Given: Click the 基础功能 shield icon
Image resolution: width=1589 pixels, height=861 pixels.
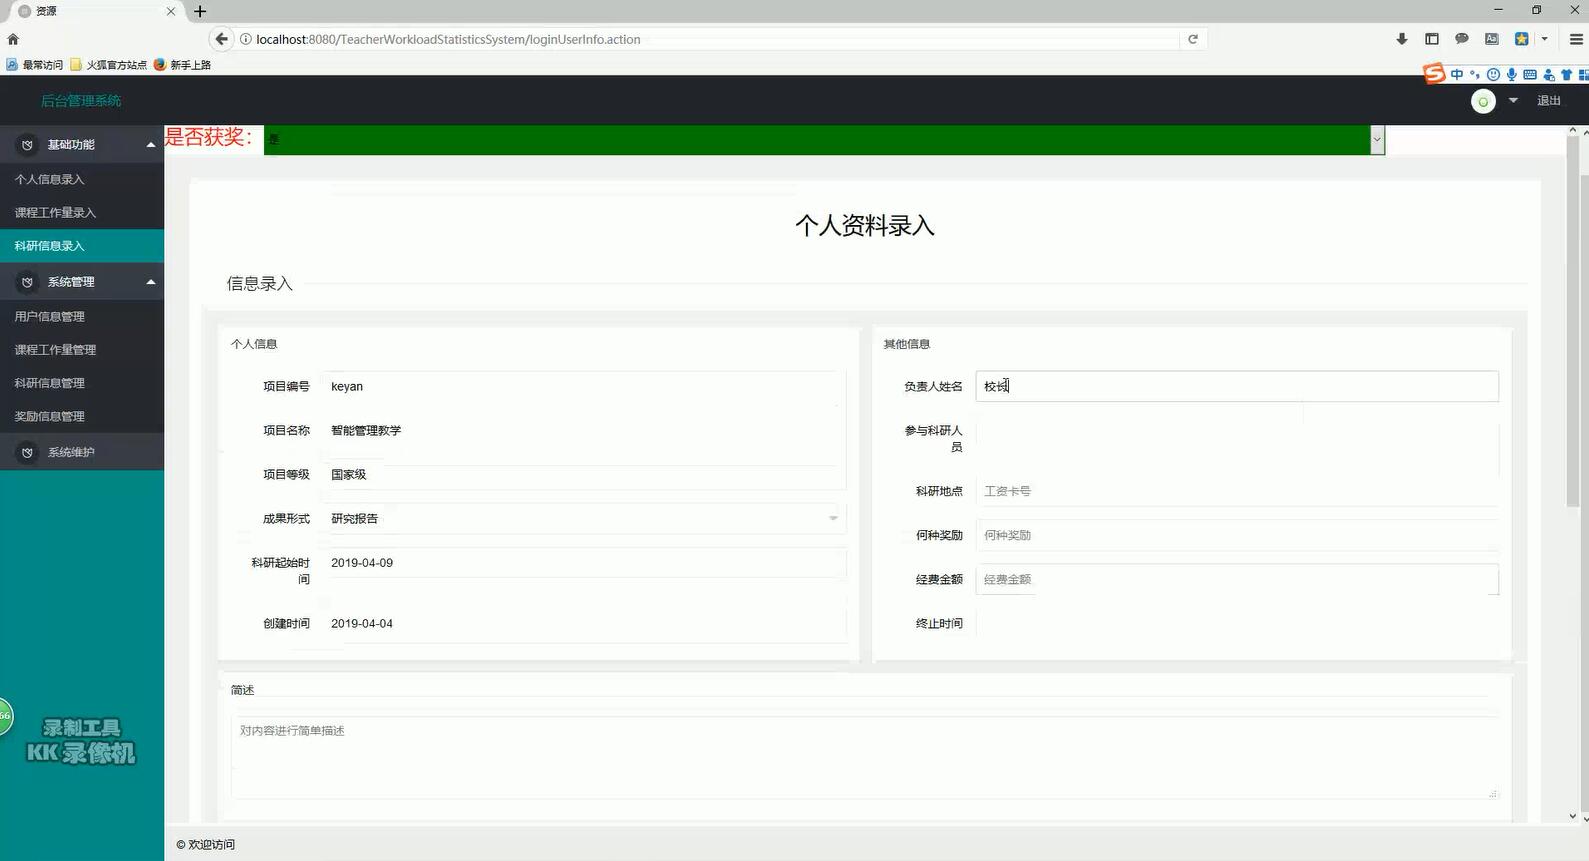Looking at the screenshot, I should (x=27, y=145).
